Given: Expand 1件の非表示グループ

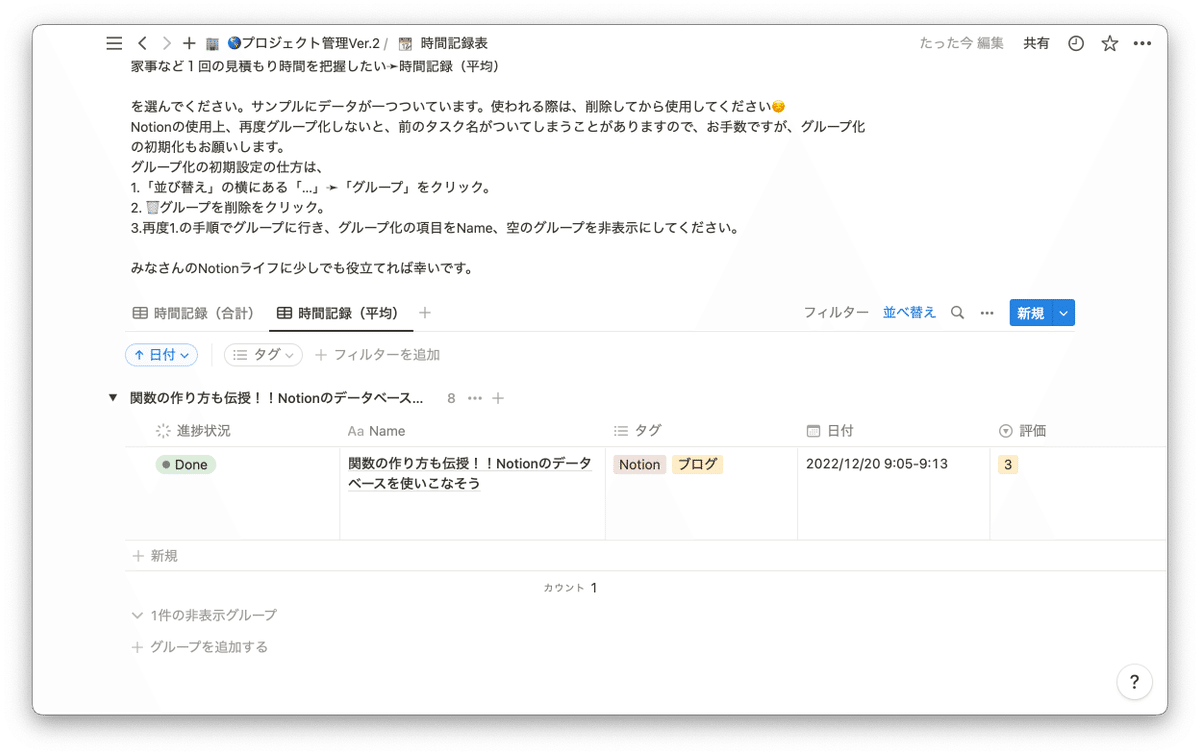Looking at the screenshot, I should 204,615.
